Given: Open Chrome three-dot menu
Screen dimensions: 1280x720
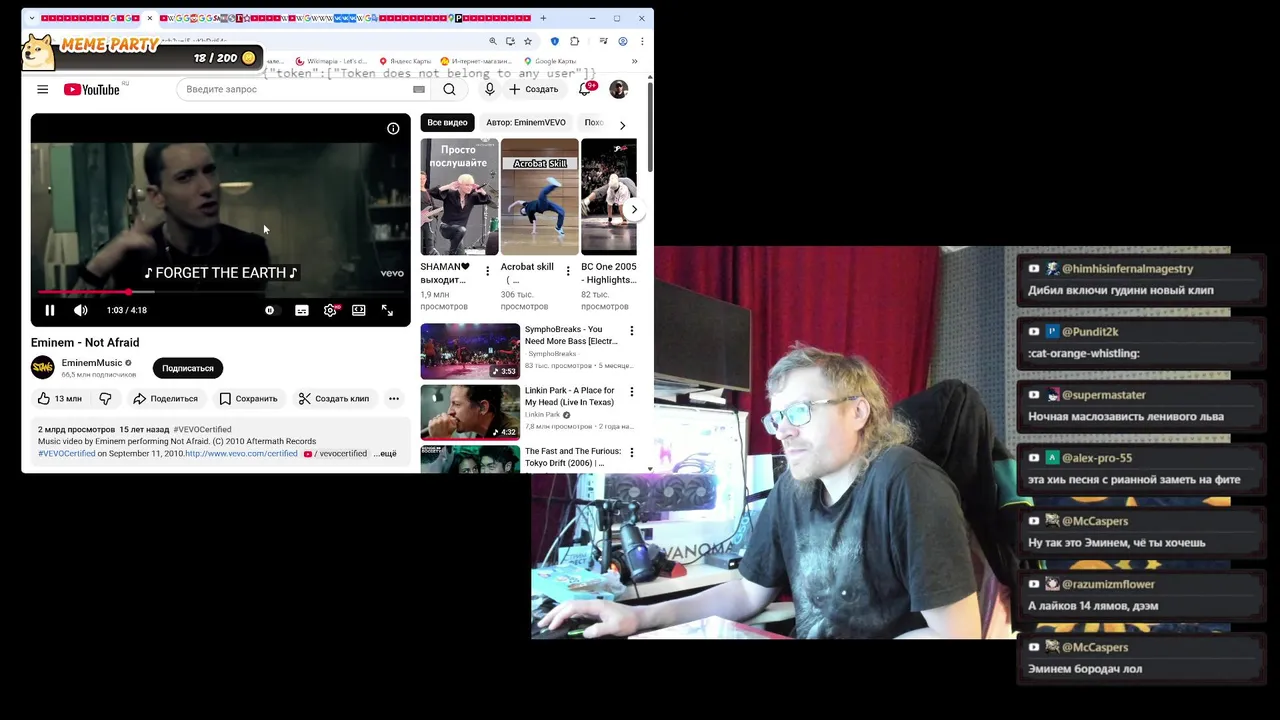Looking at the screenshot, I should 641,41.
